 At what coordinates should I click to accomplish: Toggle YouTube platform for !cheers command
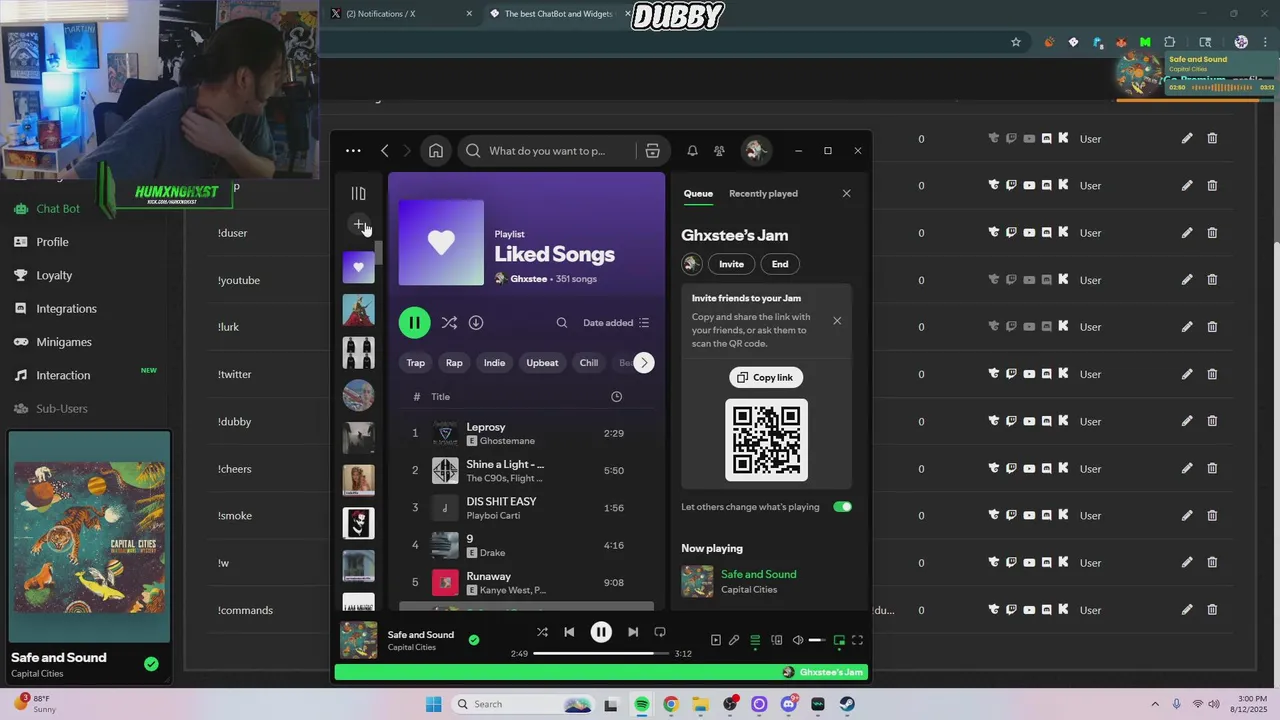pos(1029,468)
